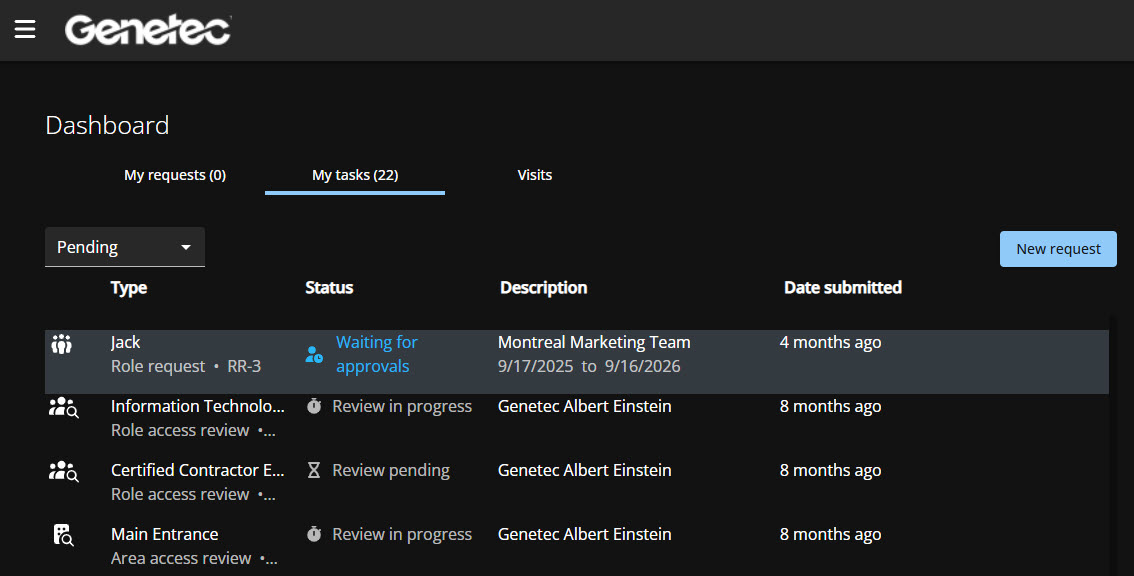Expand the ellipsis on Information Technology review
Image resolution: width=1134 pixels, height=576 pixels.
[272, 430]
